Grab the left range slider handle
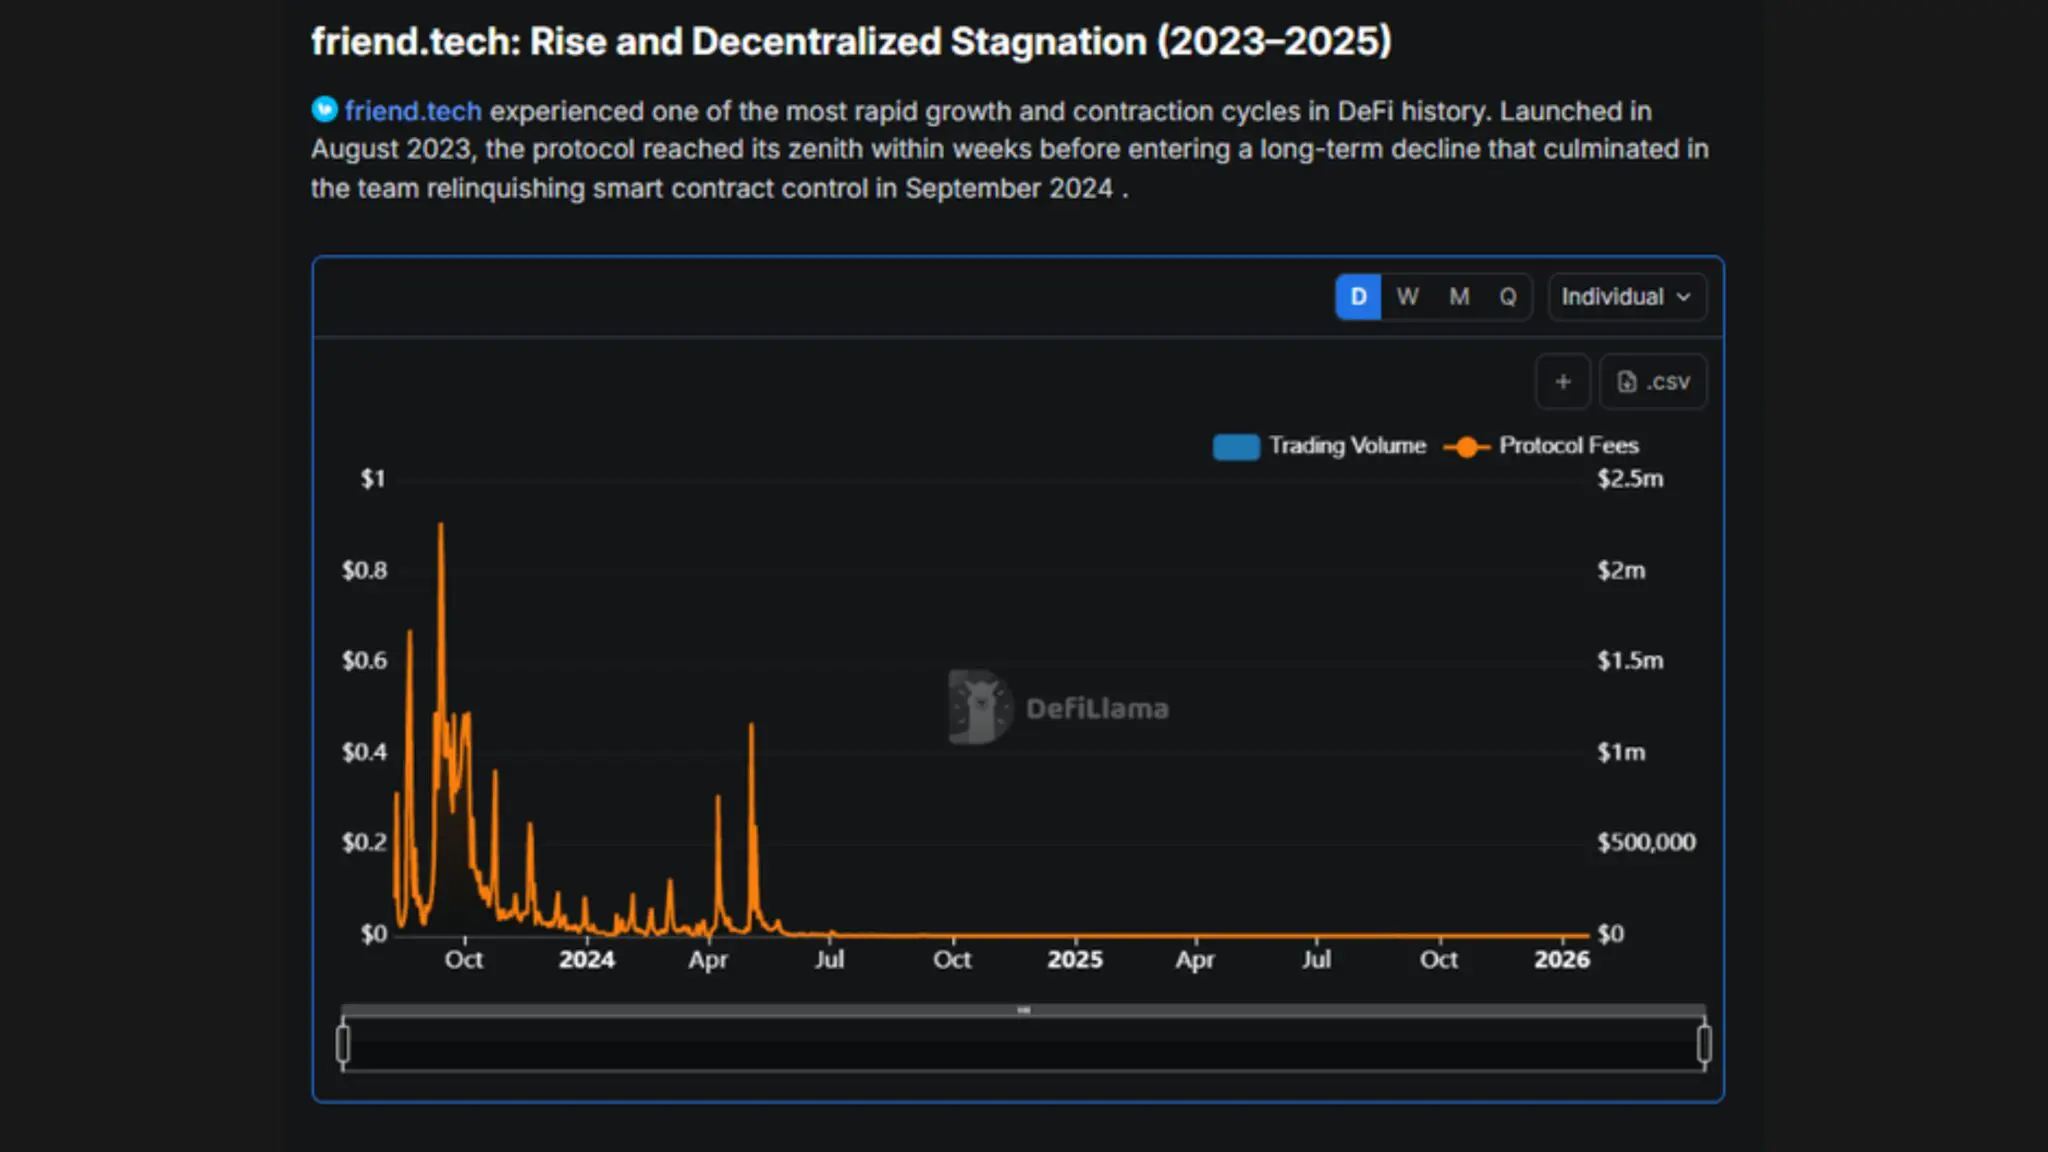 click(343, 1044)
